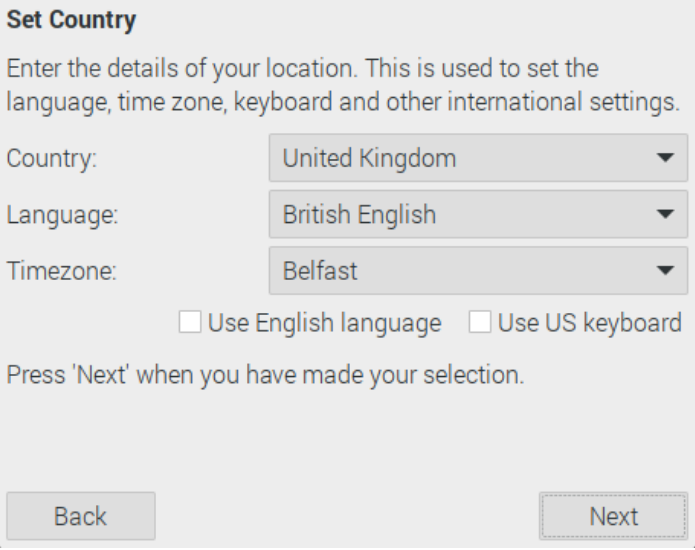695x550 pixels.
Task: Click the 'Country:' field label
Action: (x=52, y=159)
